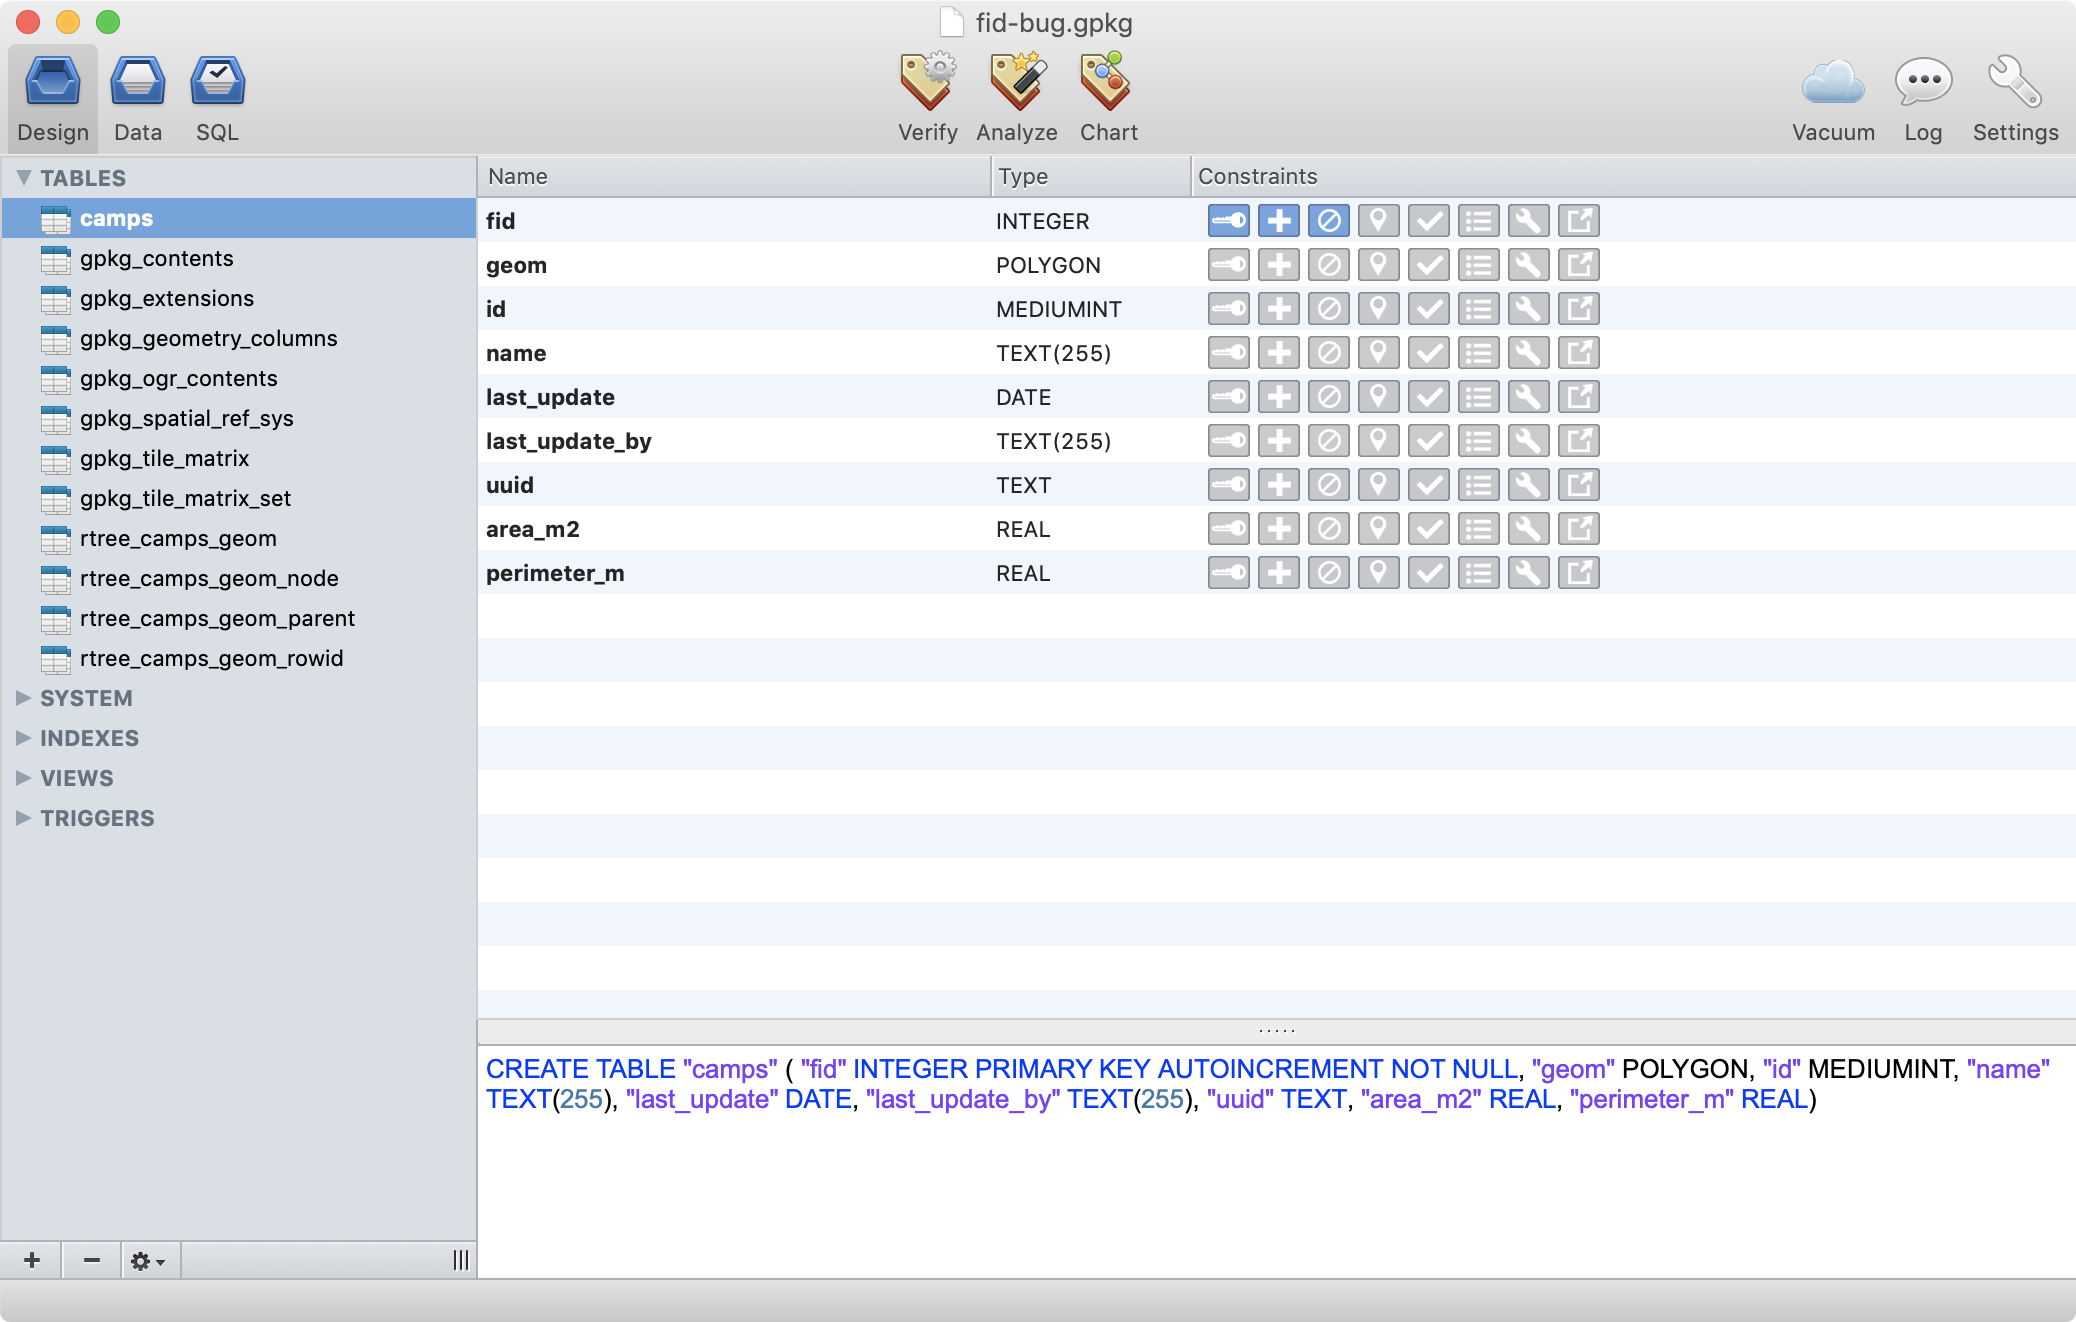Select the gpkg_contents table
Screen dimensions: 2076x1322
point(156,258)
